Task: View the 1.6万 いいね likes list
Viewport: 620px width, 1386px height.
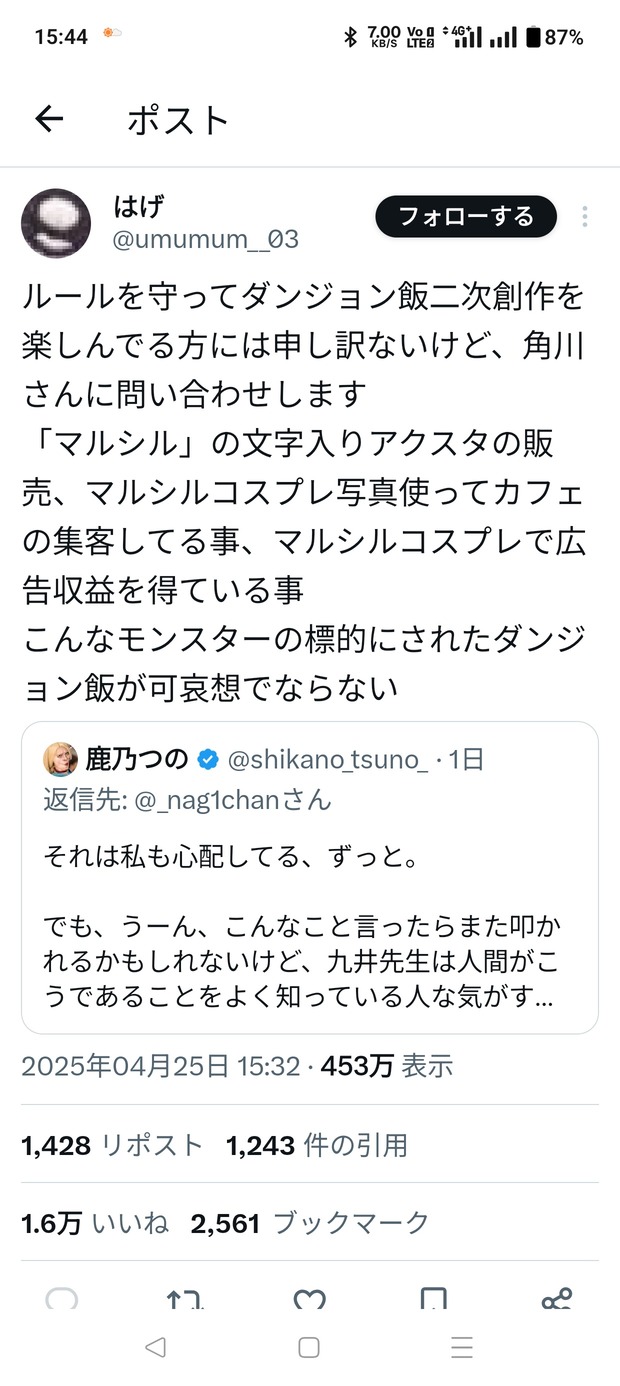Action: click(95, 1223)
